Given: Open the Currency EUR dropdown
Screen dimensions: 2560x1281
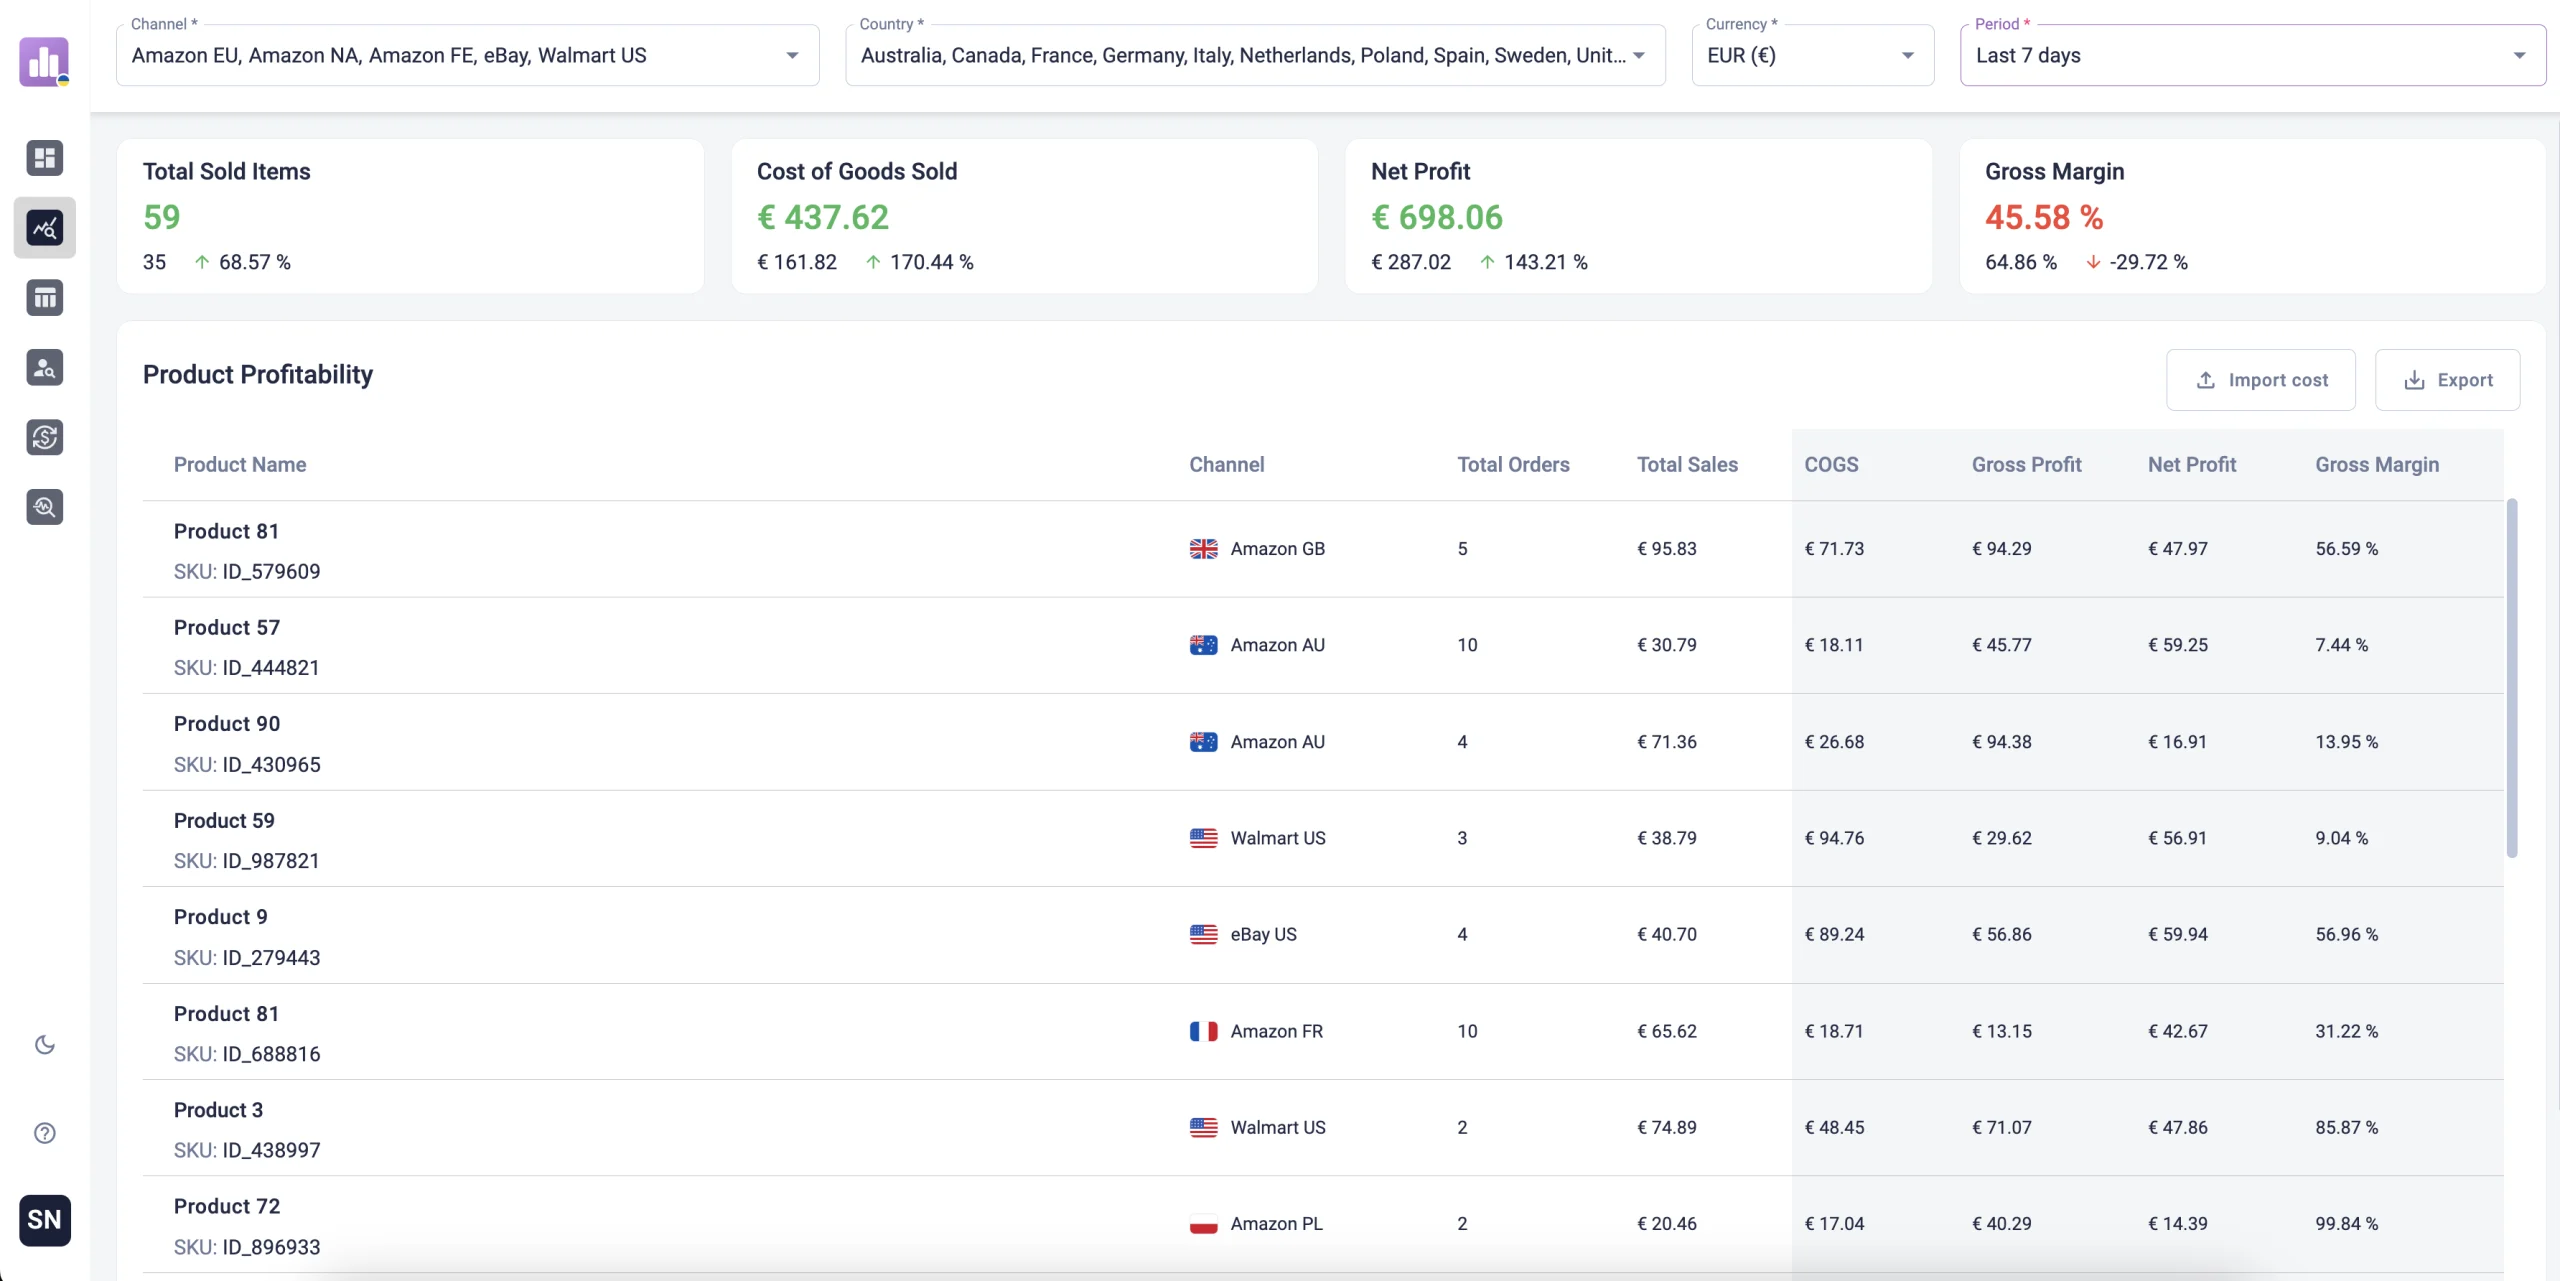Looking at the screenshot, I should 1811,56.
